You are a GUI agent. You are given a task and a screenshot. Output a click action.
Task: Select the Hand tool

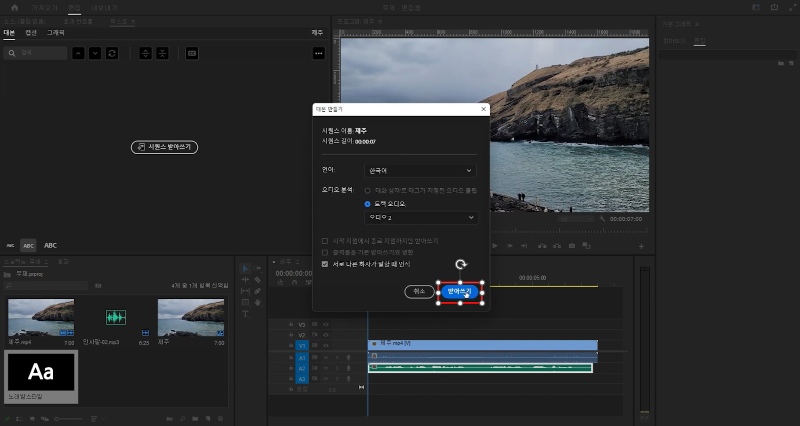pyautogui.click(x=258, y=302)
